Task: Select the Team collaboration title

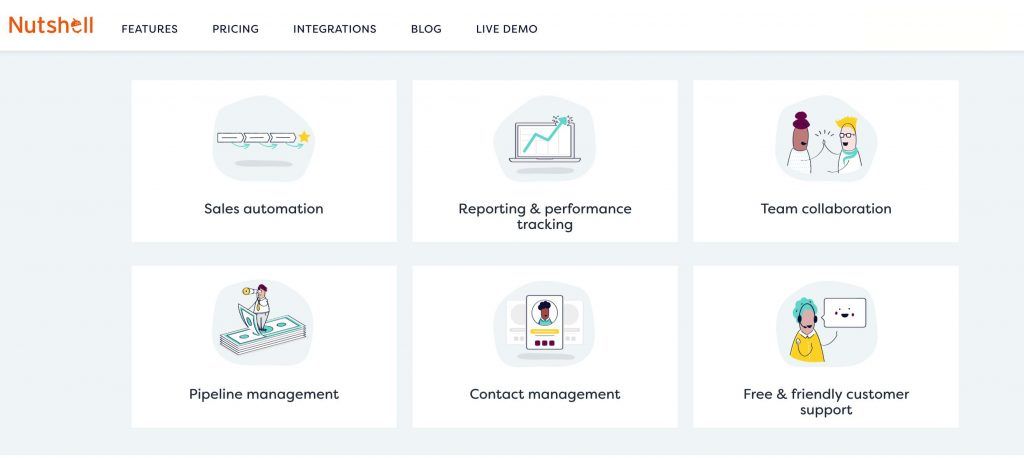Action: pyautogui.click(x=825, y=208)
